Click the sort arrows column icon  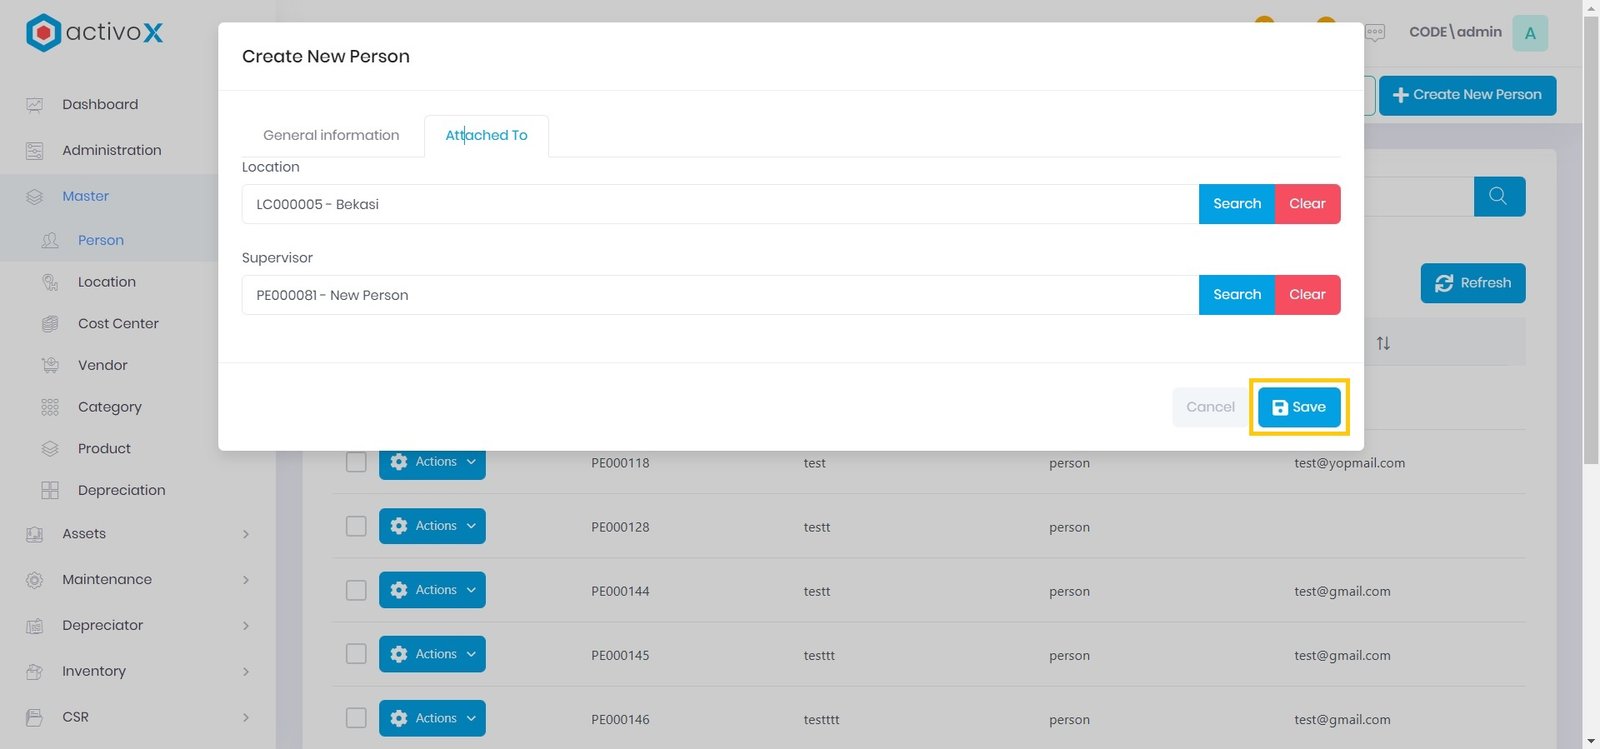click(x=1383, y=344)
